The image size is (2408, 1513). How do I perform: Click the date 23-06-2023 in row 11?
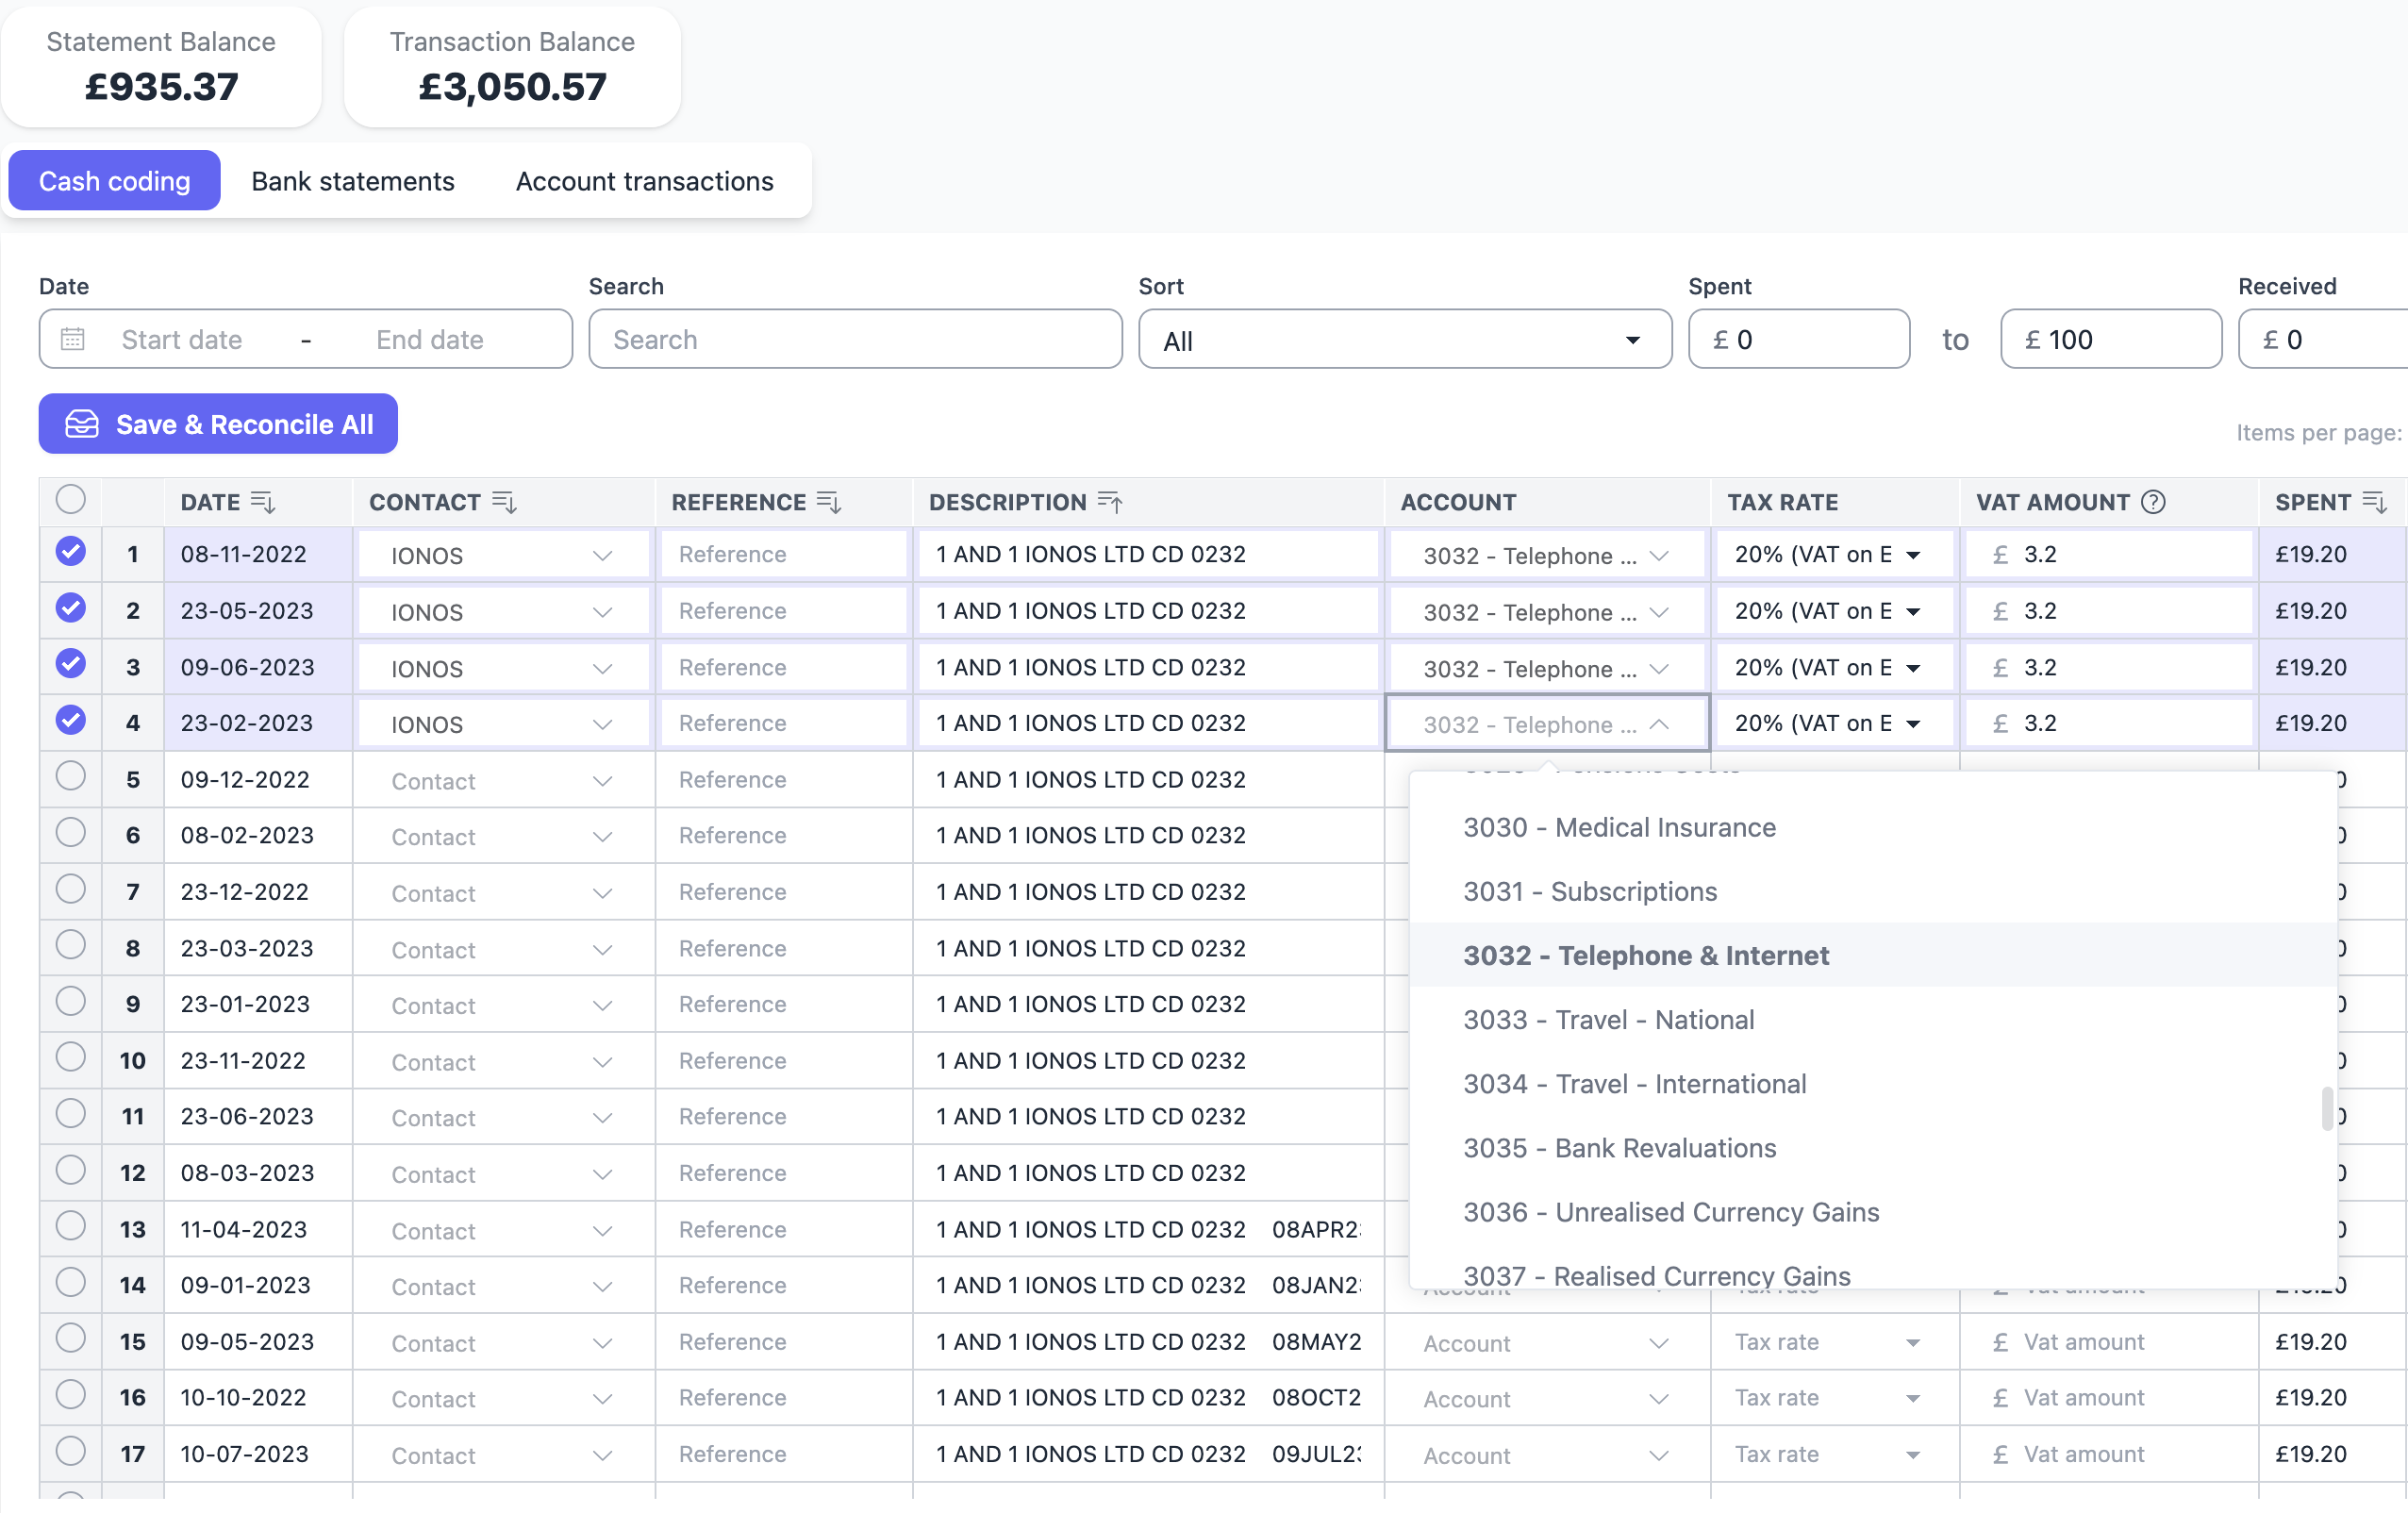[x=247, y=1116]
